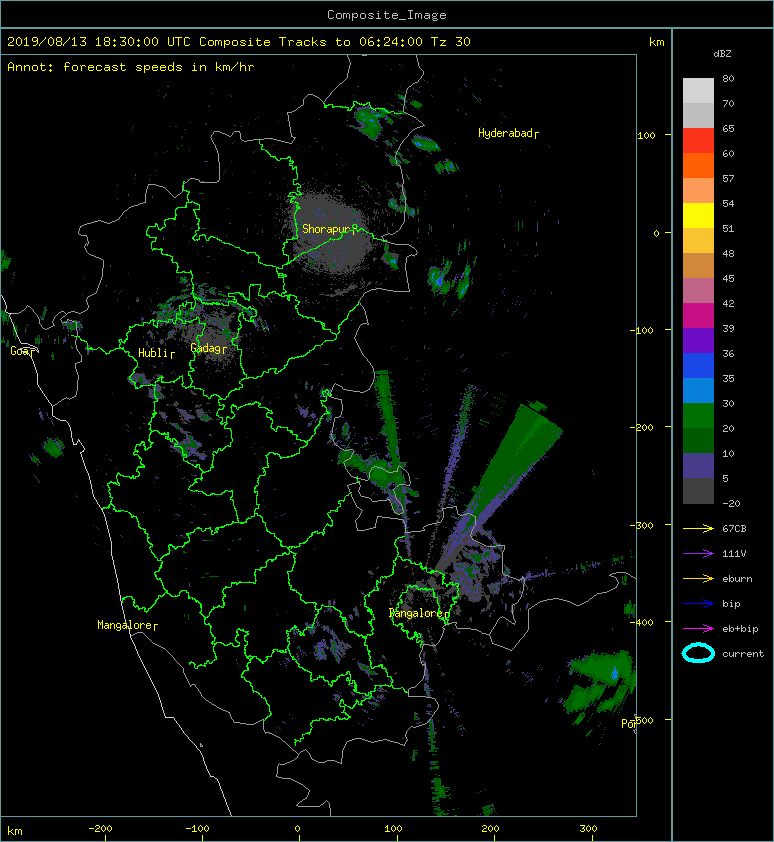Click the 111V legend label
Image resolution: width=774 pixels, height=842 pixels.
[734, 554]
